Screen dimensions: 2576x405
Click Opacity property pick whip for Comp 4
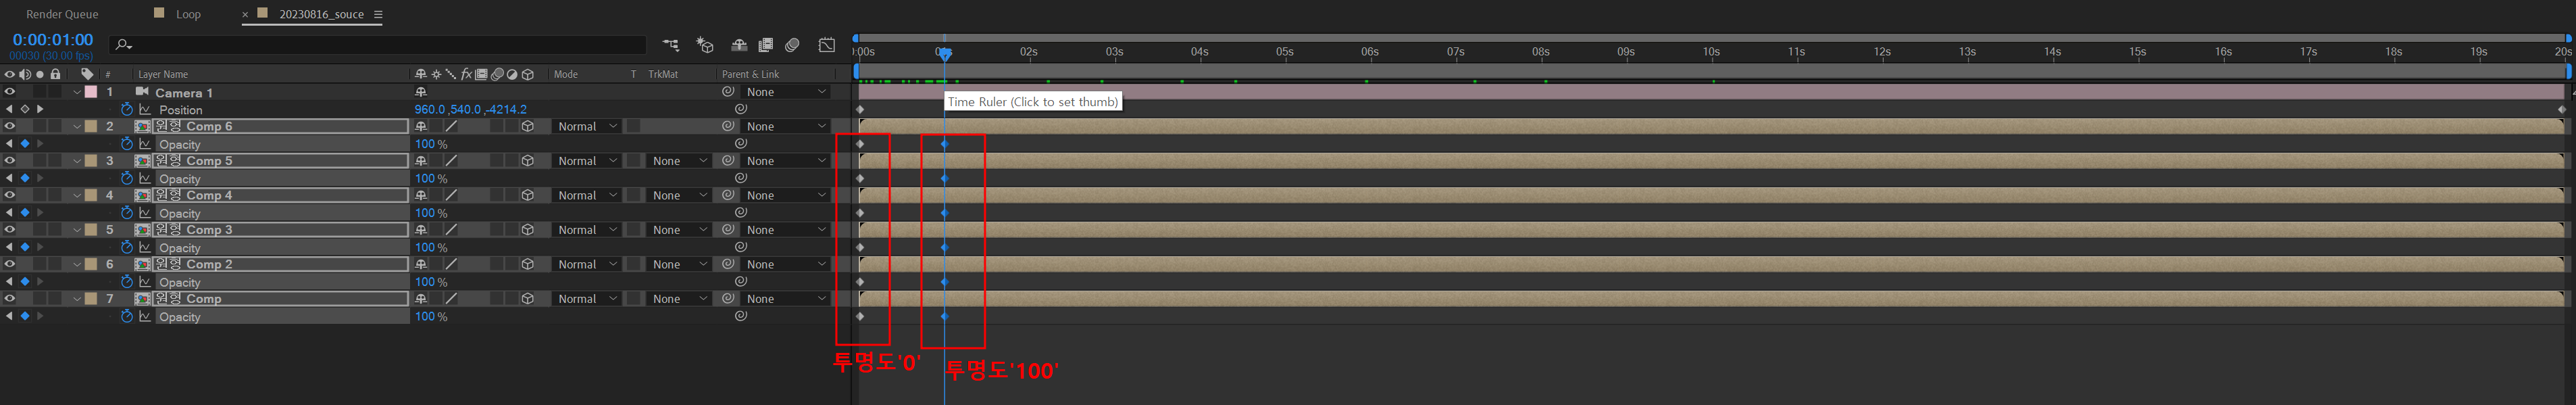(x=741, y=213)
